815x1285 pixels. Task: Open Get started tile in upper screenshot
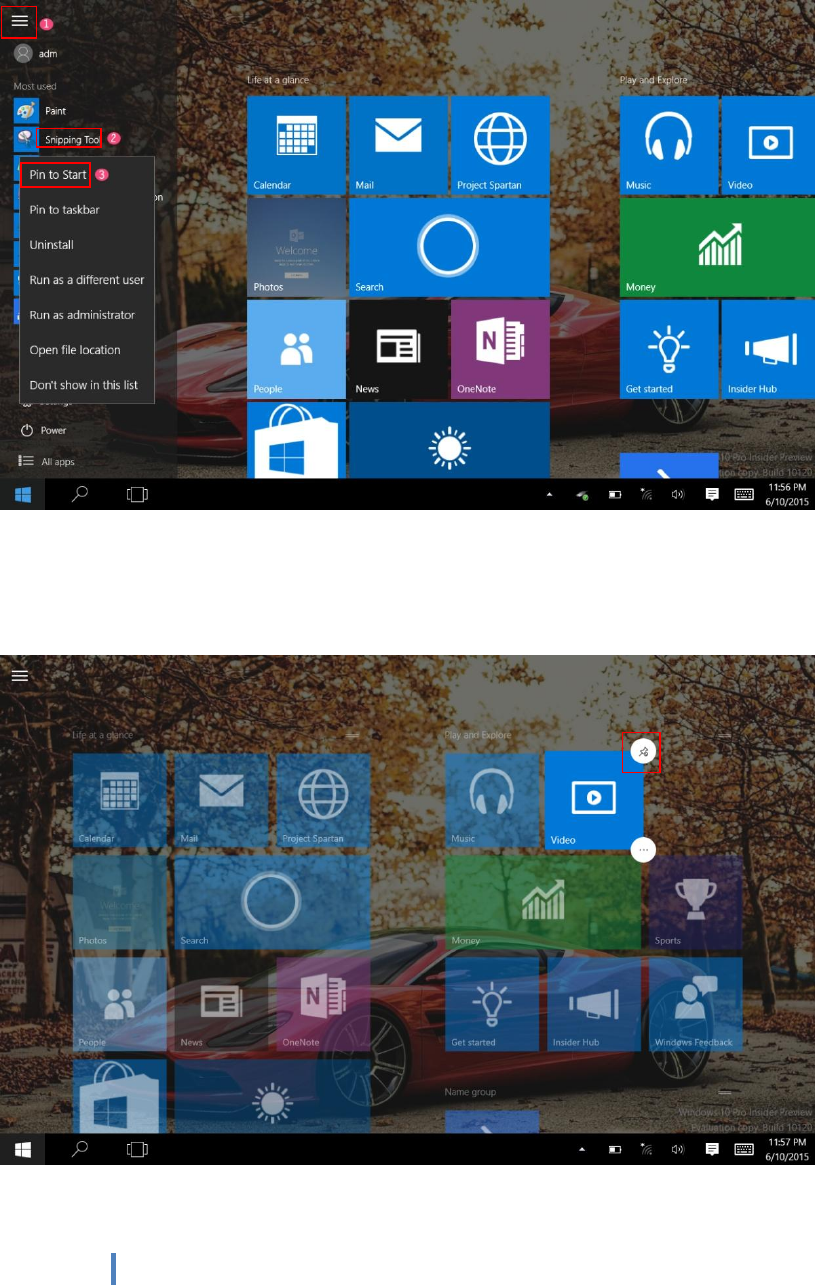tap(669, 349)
